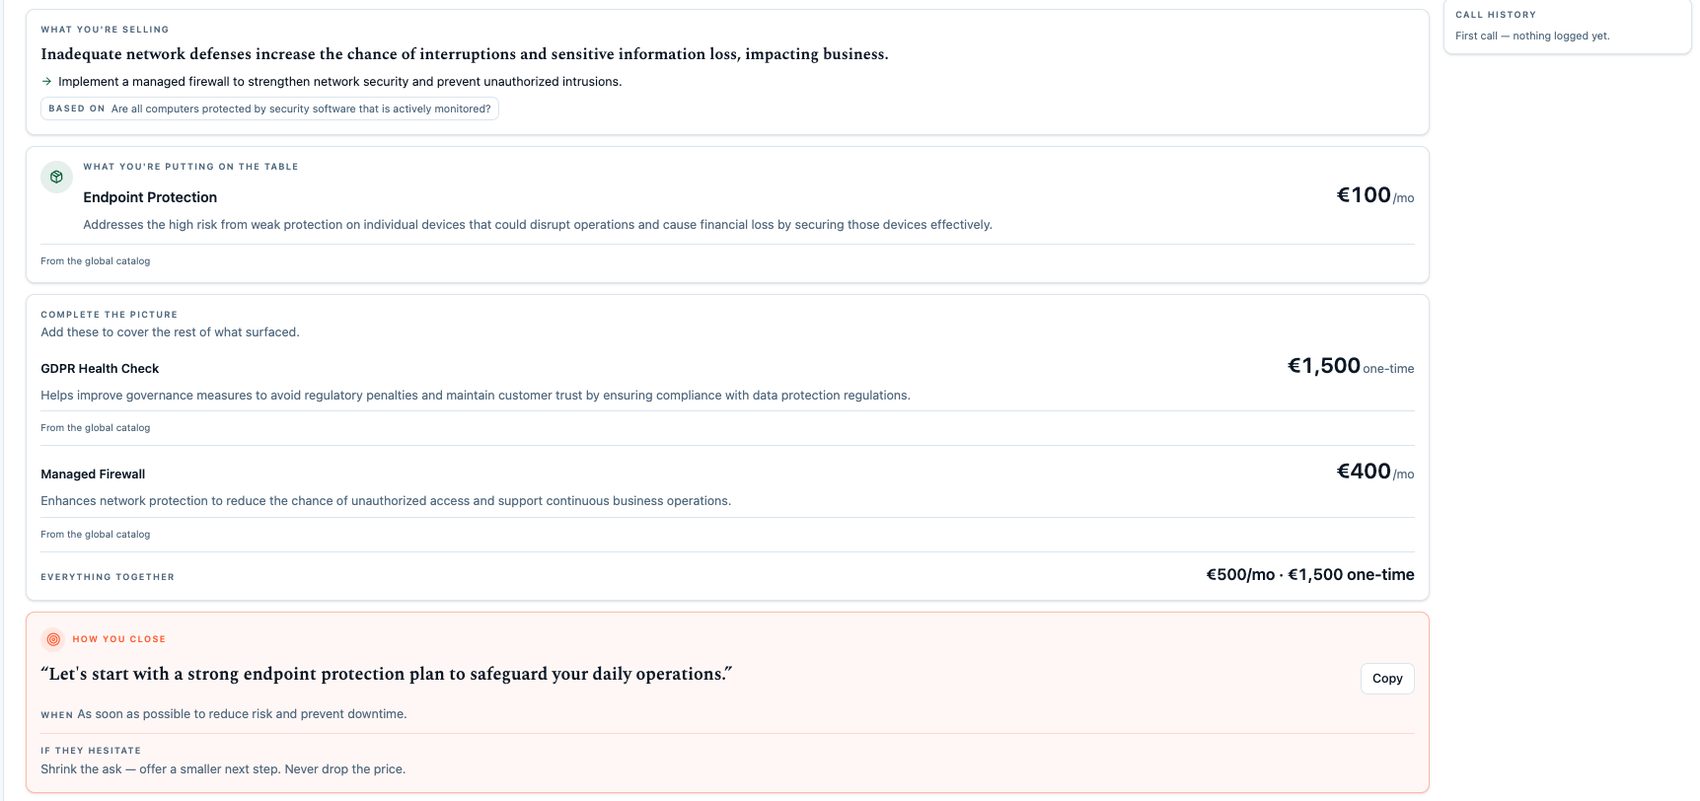This screenshot has width=1700, height=801.
Task: Click the Everything Together label
Action: [108, 577]
